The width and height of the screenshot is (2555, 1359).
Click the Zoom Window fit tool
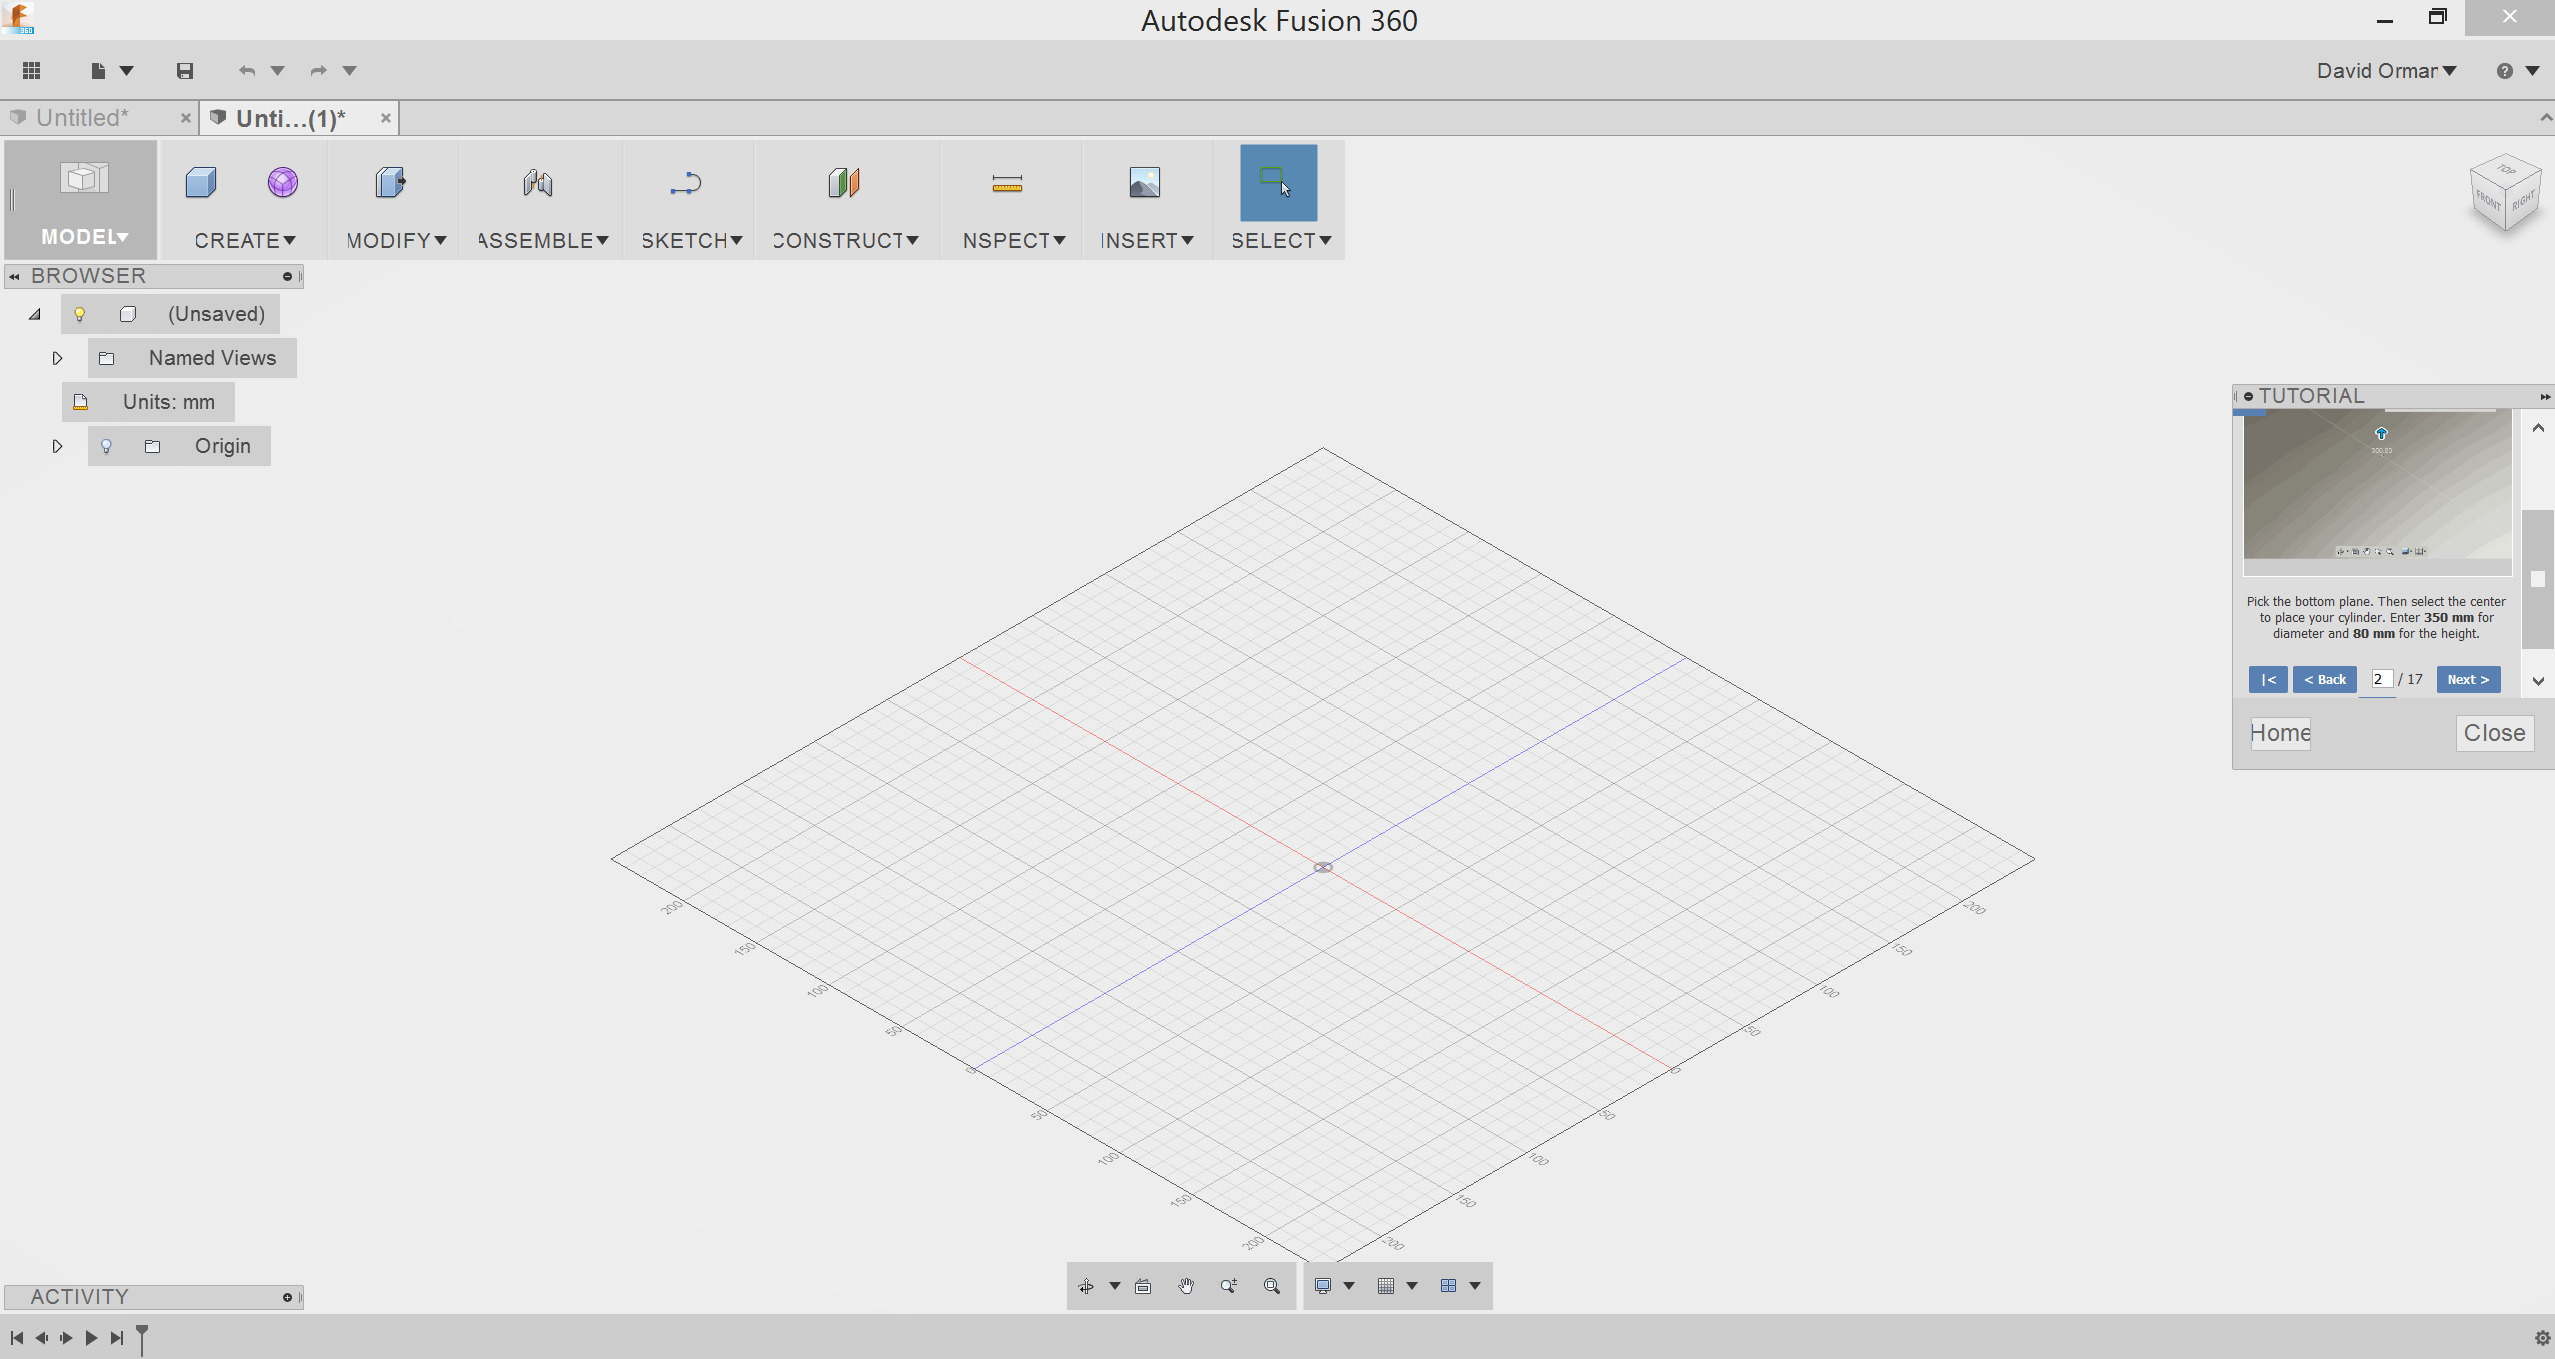pos(1272,1286)
